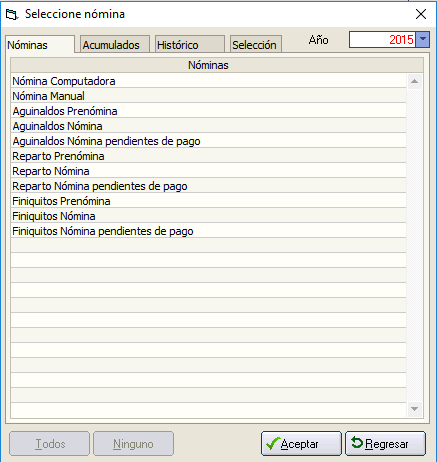The image size is (437, 462).
Task: Select Finiquitos Nómina pendientes de pago
Action: pos(208,231)
